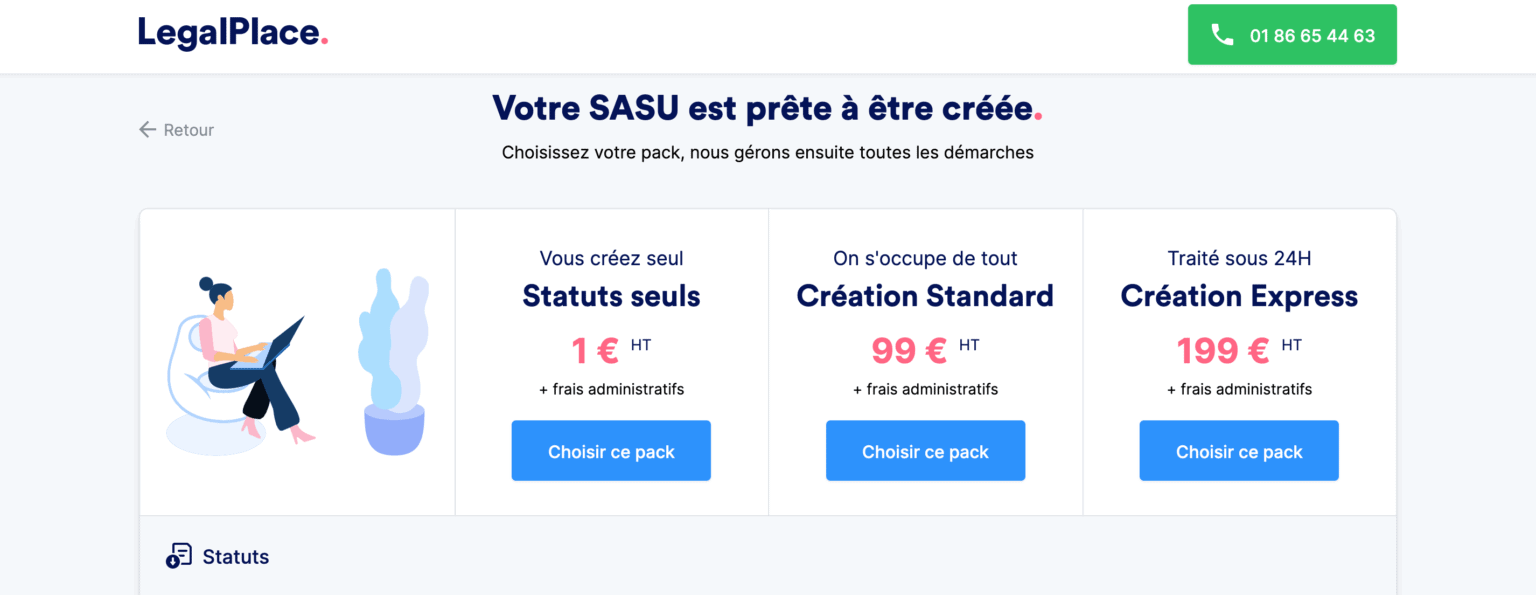Select the Statuts seuls heading
This screenshot has height=595, width=1536.
(x=611, y=296)
